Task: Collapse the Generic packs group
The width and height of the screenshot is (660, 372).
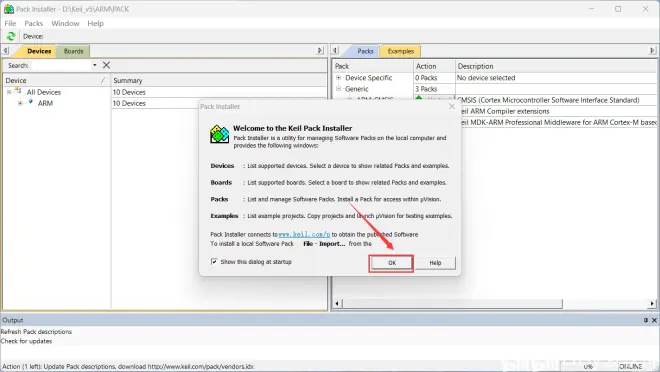Action: [x=338, y=89]
